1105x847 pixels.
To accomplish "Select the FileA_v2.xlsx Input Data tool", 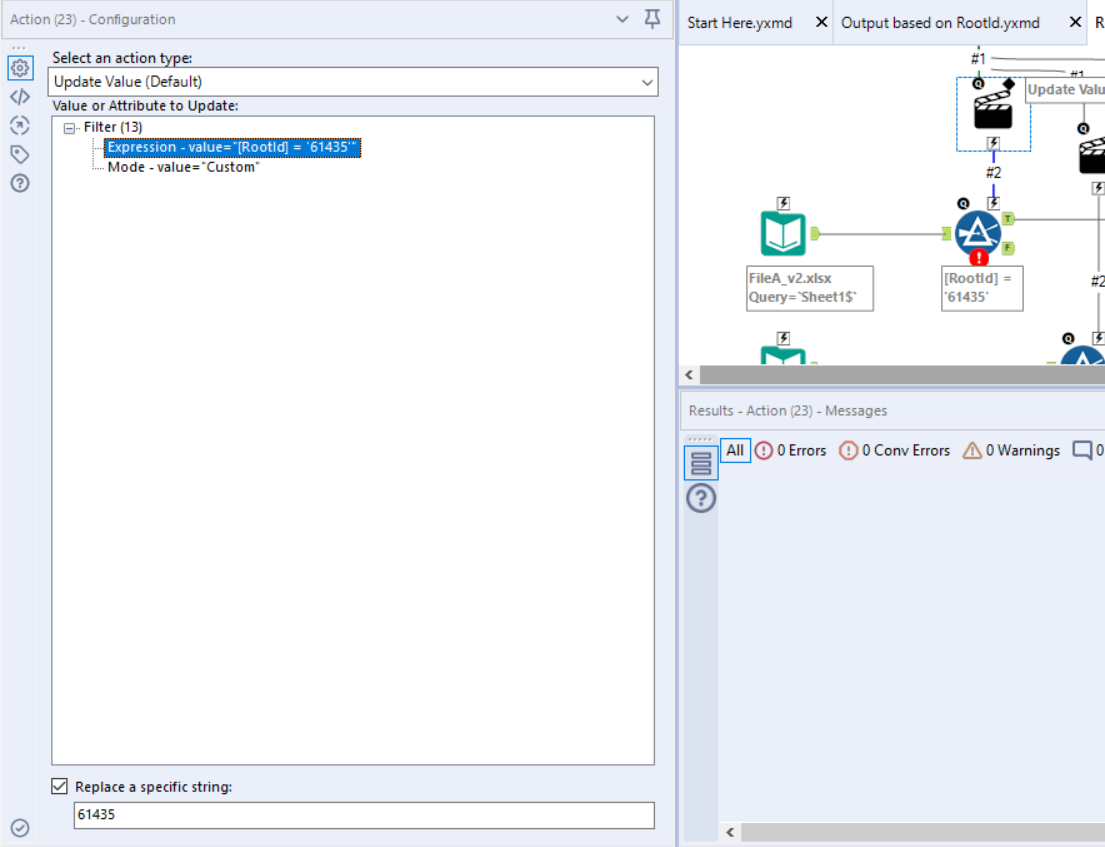I will (x=784, y=233).
